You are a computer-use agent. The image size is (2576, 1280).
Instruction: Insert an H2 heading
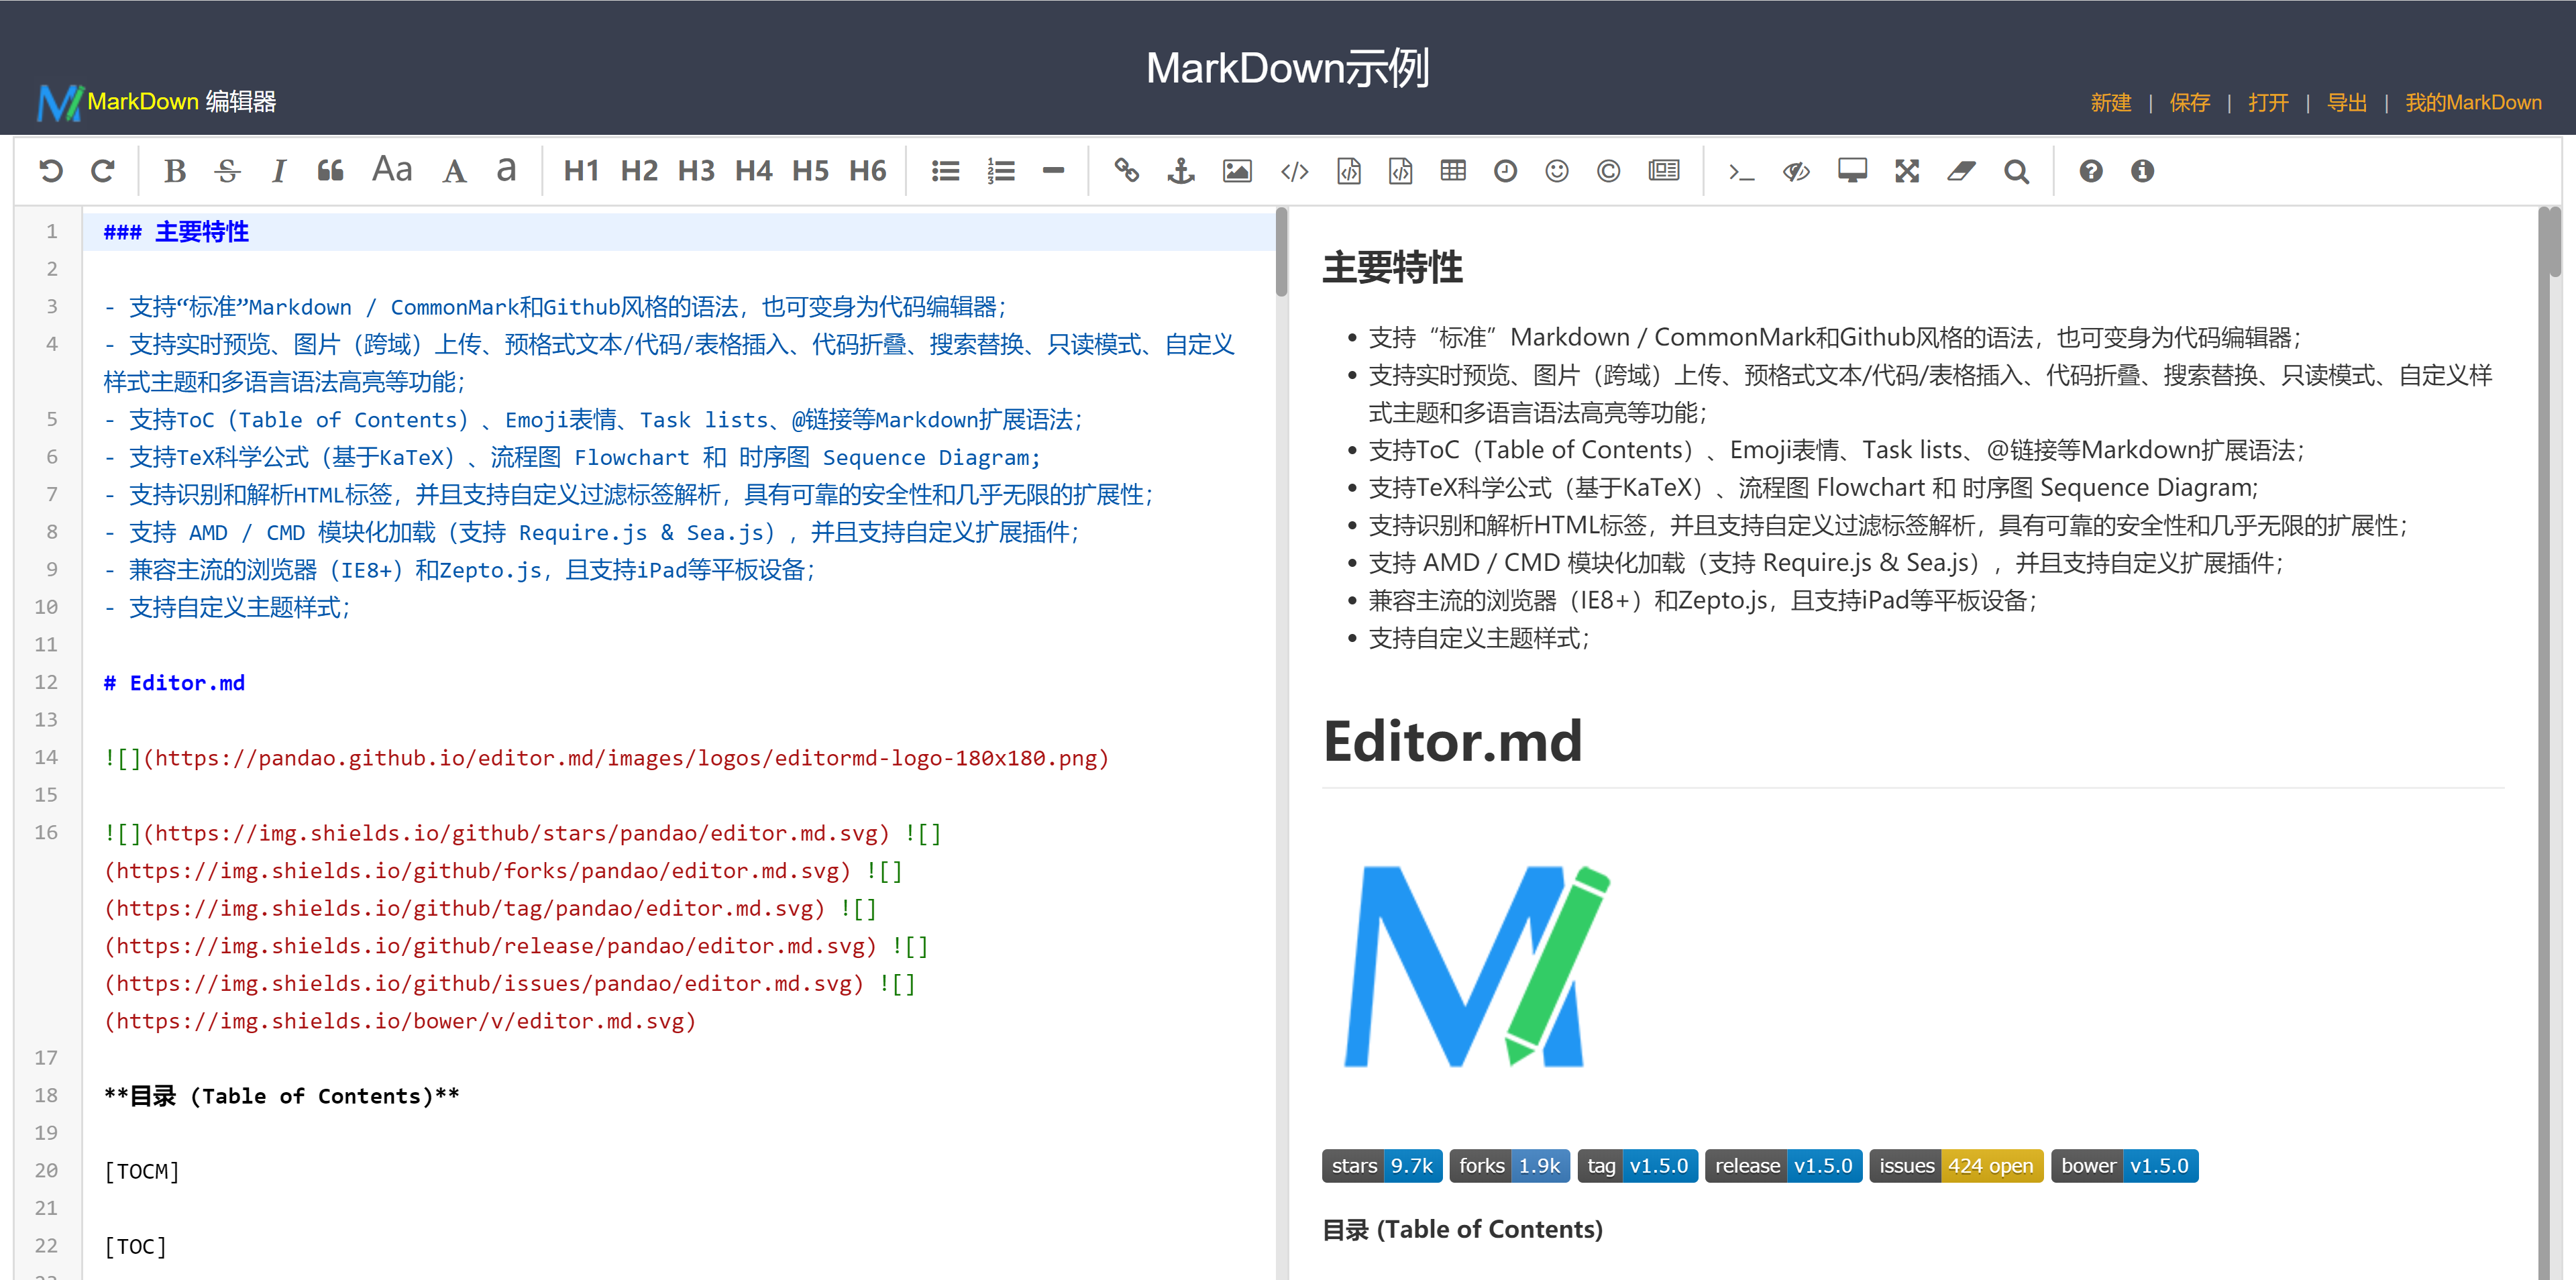(639, 170)
